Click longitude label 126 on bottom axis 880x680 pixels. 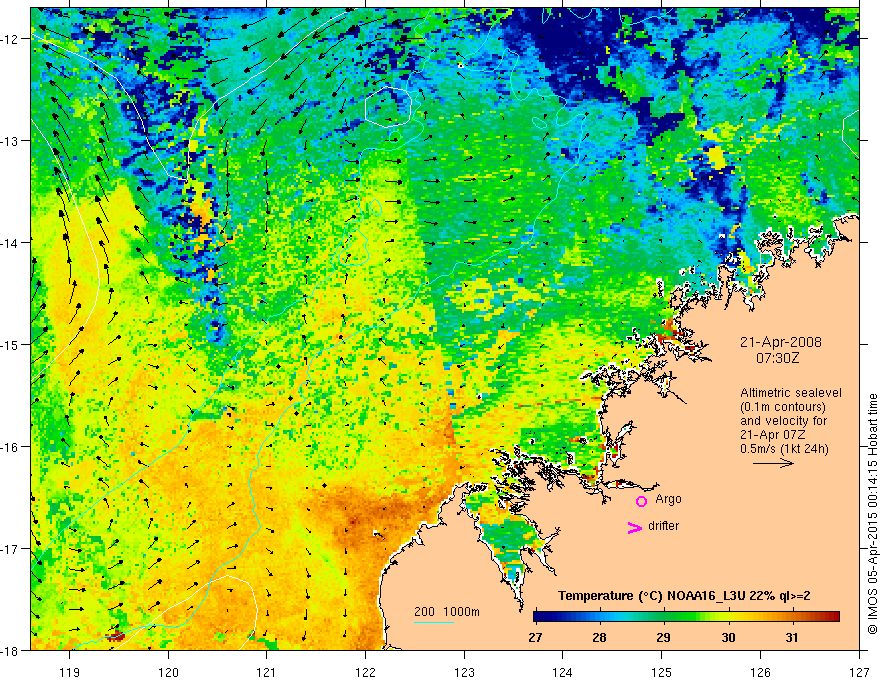pyautogui.click(x=760, y=672)
